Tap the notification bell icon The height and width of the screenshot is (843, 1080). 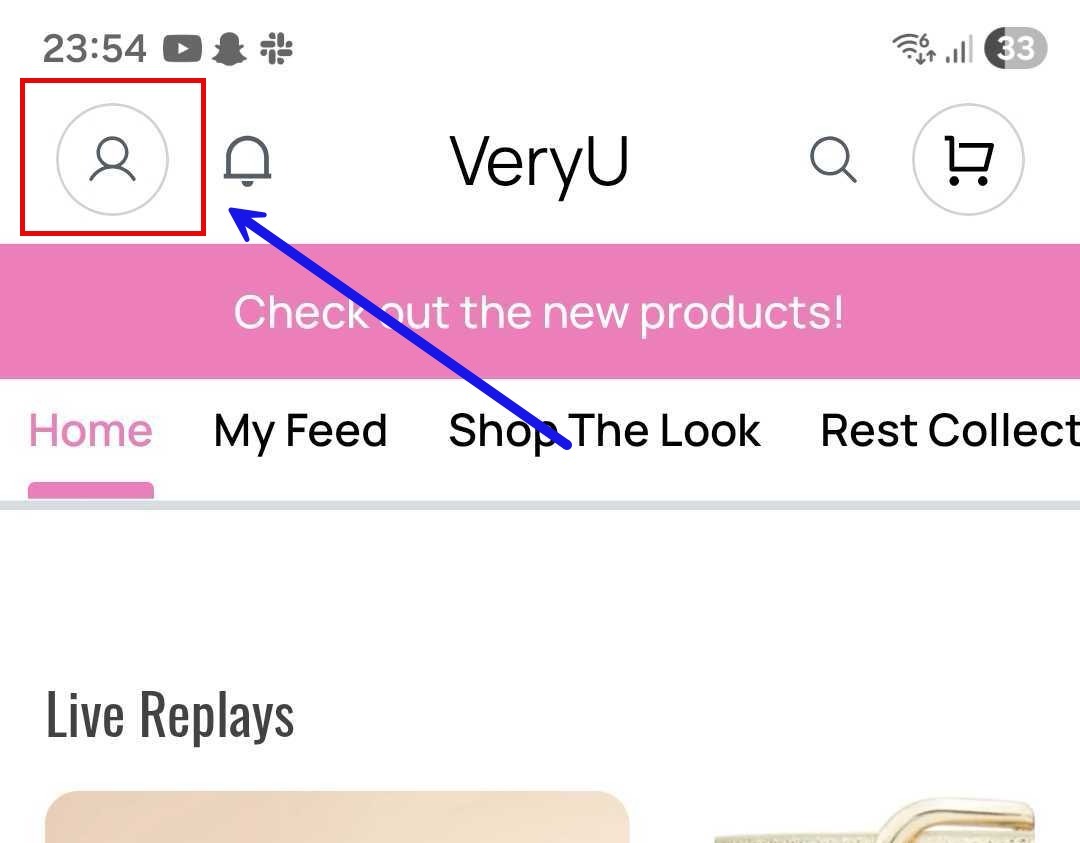[247, 161]
